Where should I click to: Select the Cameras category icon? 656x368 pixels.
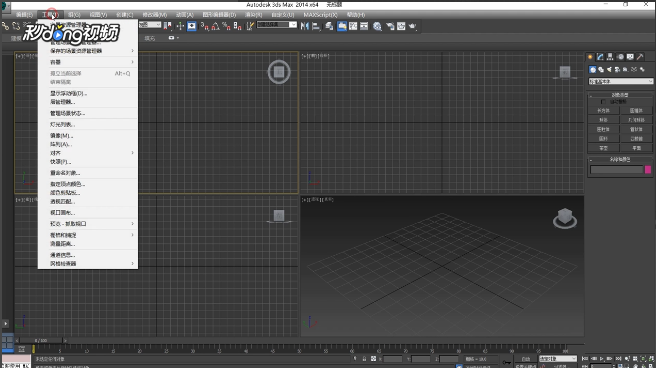tap(617, 69)
